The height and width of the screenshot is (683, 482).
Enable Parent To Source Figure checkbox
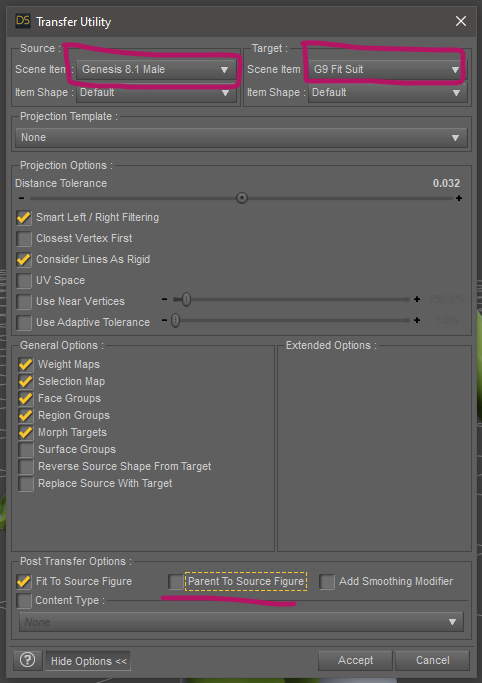click(176, 582)
